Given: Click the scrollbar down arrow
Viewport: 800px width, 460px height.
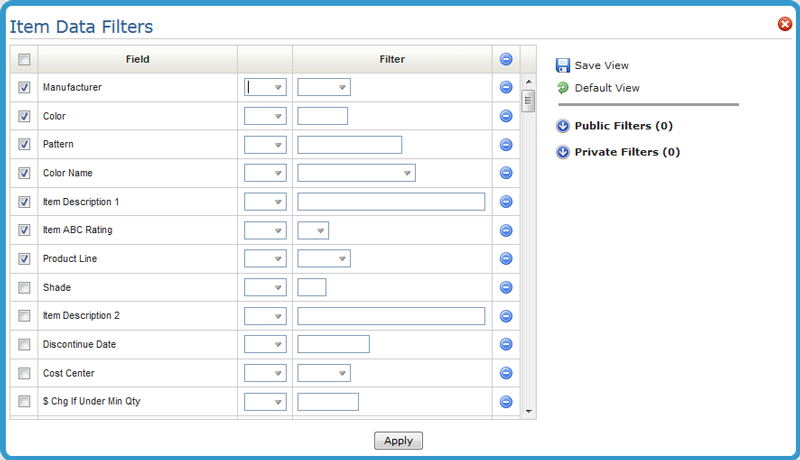Looking at the screenshot, I should tap(529, 411).
